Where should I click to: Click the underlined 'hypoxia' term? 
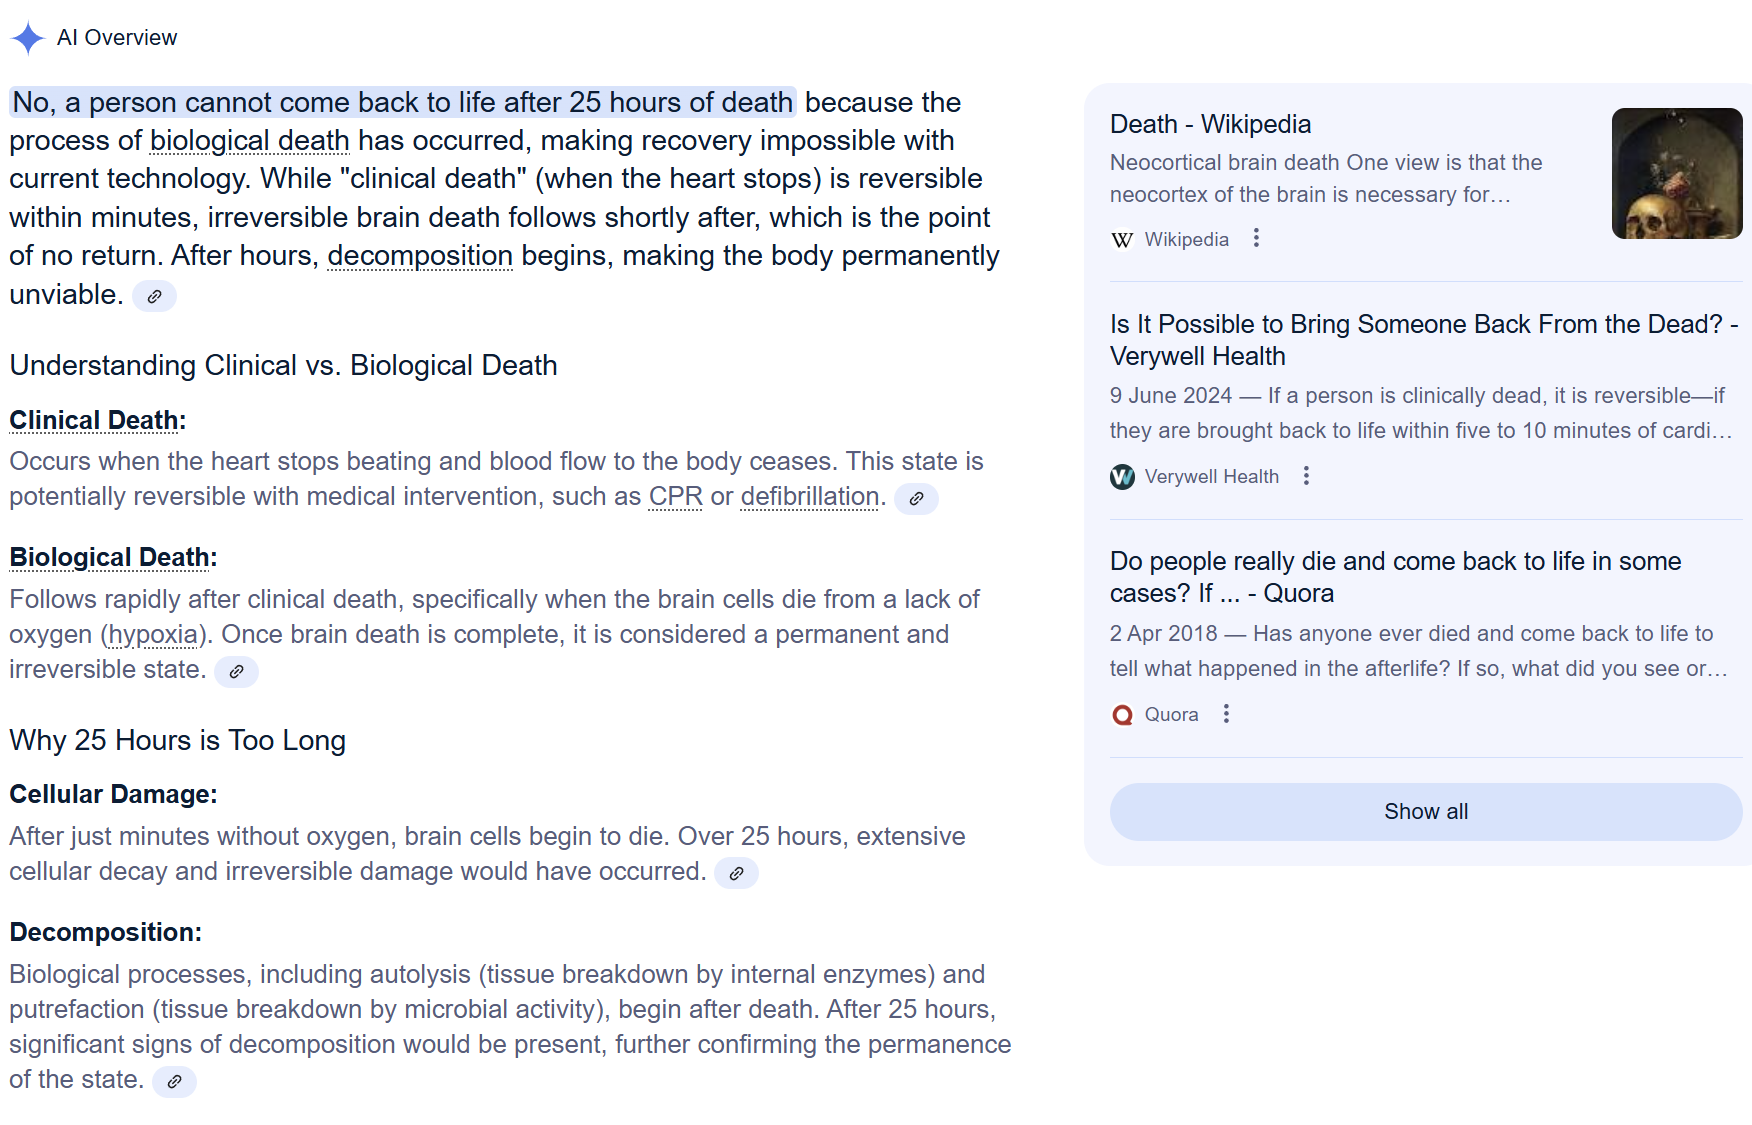(x=153, y=635)
